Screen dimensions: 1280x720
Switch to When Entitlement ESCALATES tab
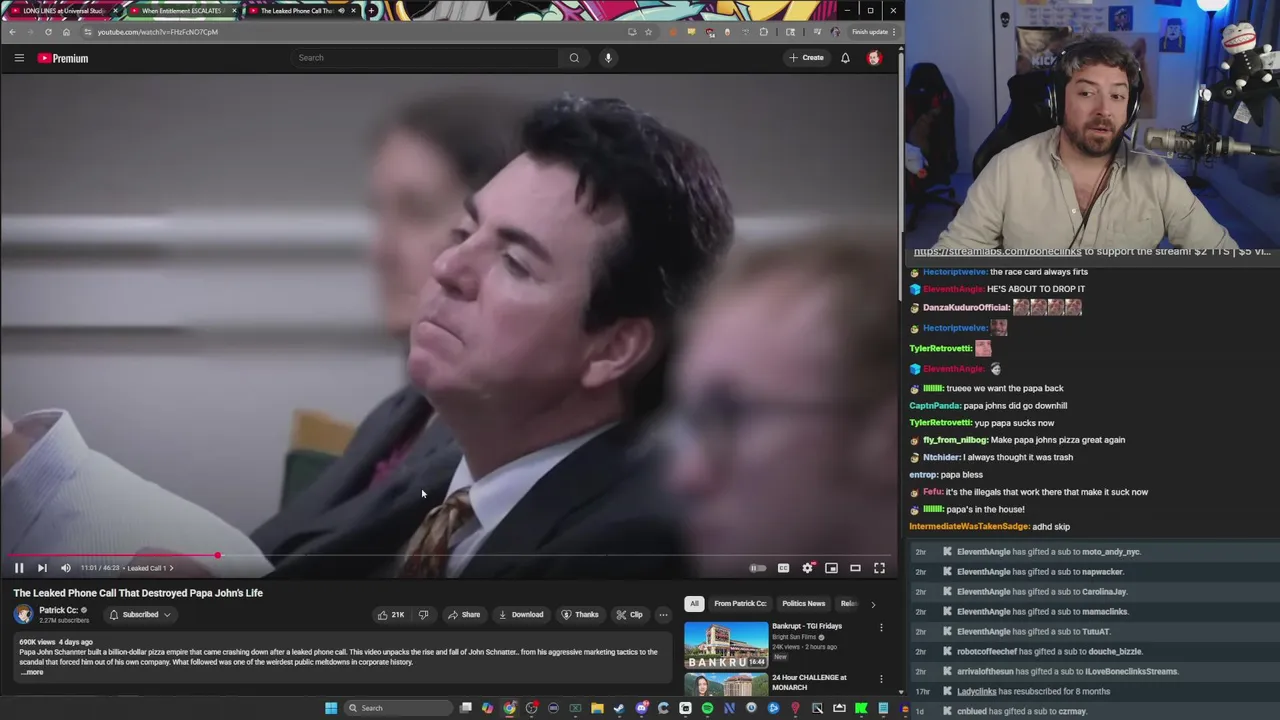180,10
